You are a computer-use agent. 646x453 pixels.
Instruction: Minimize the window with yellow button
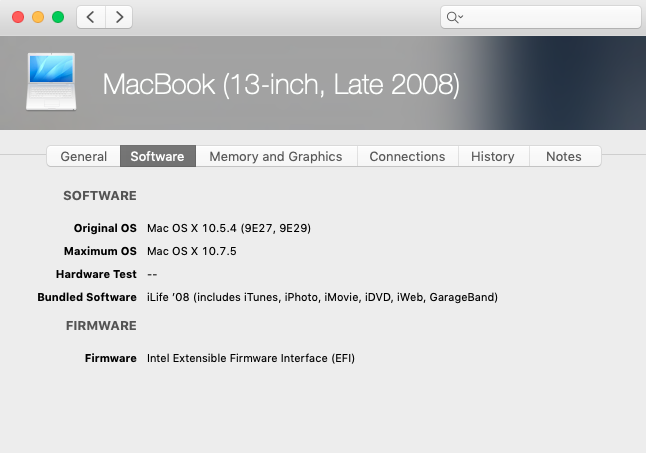click(38, 17)
